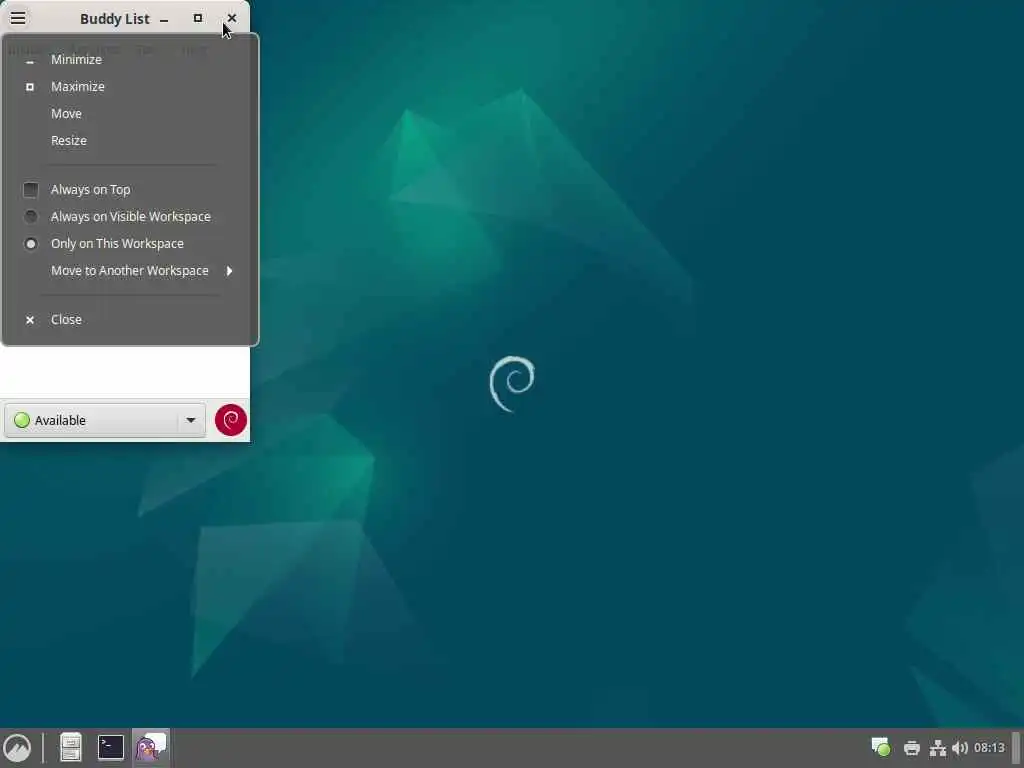
Task: Click the show desktop strip at panel edge
Action: pyautogui.click(x=1016, y=748)
